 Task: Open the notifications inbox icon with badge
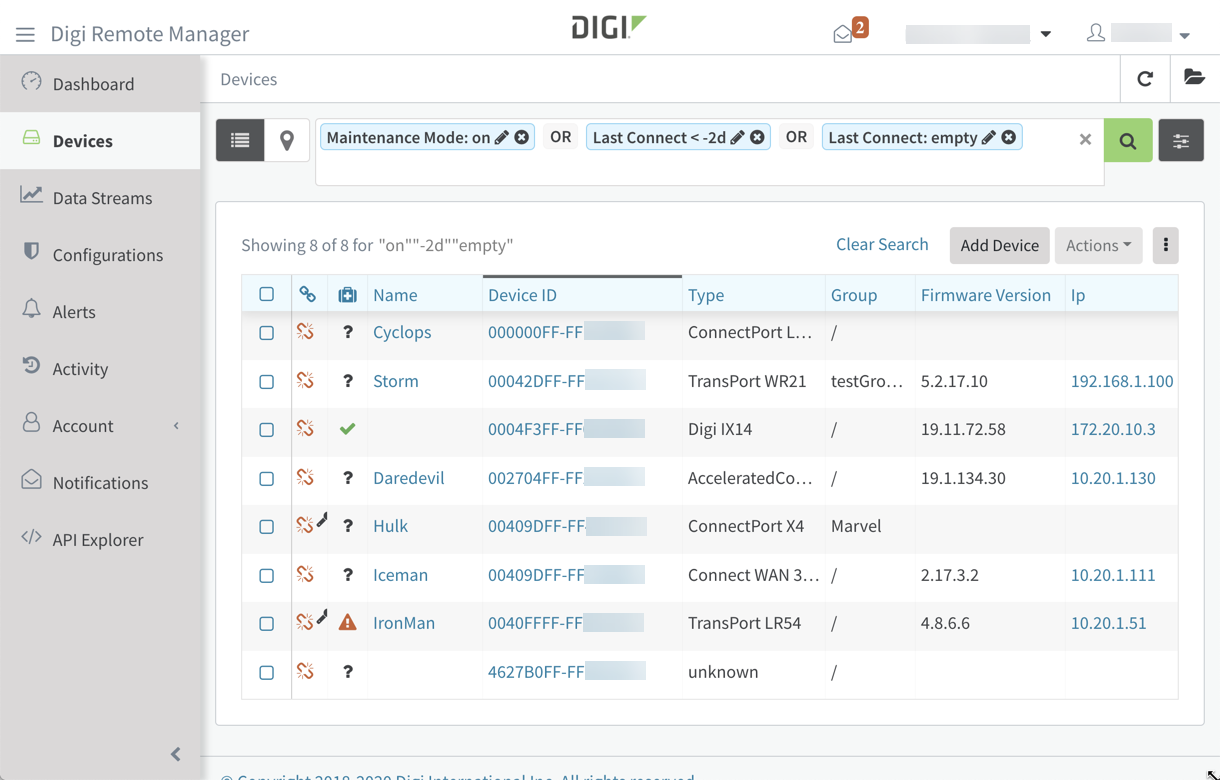(x=849, y=31)
